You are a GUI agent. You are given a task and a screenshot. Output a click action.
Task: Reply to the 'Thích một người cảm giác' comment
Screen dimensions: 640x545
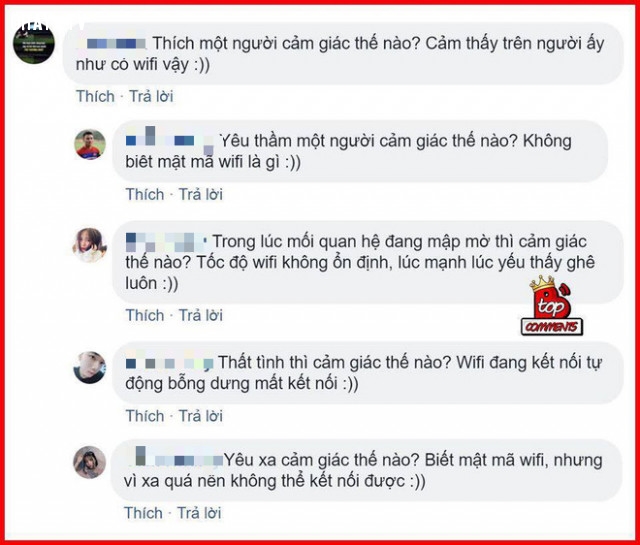(151, 96)
